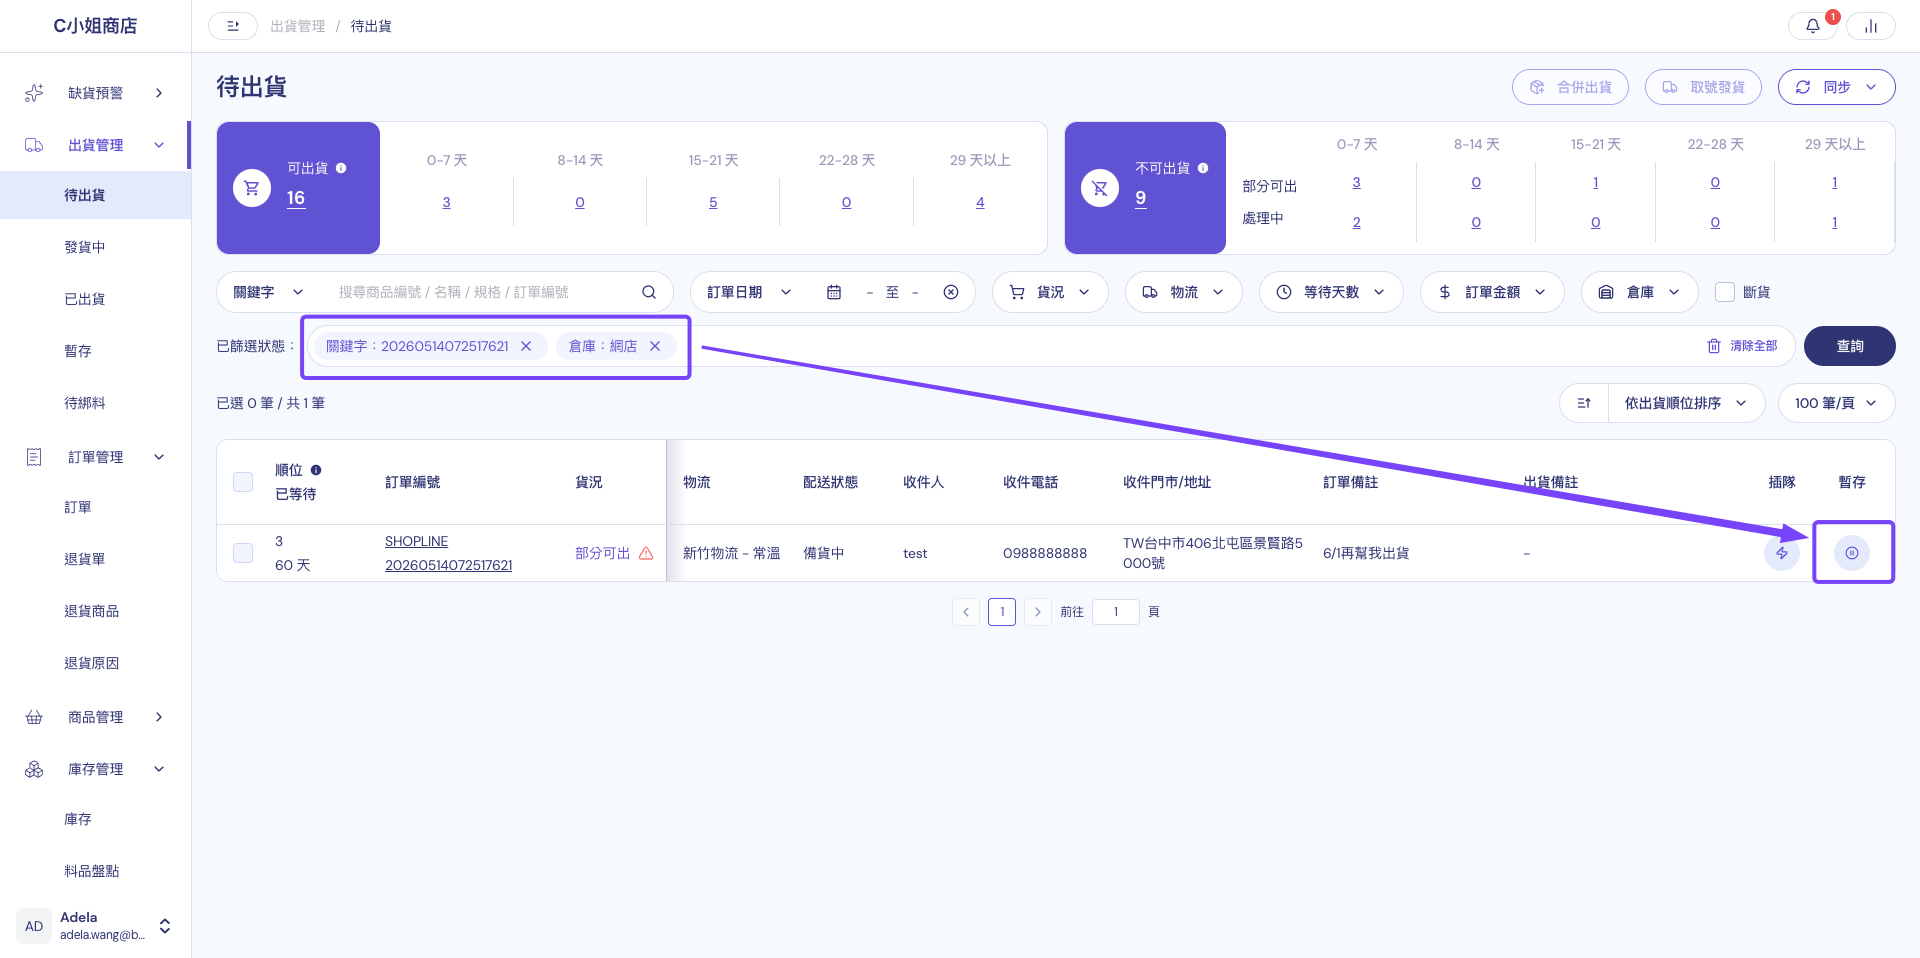Click 清除全部 to clear filters
The image size is (1920, 958).
click(1742, 346)
